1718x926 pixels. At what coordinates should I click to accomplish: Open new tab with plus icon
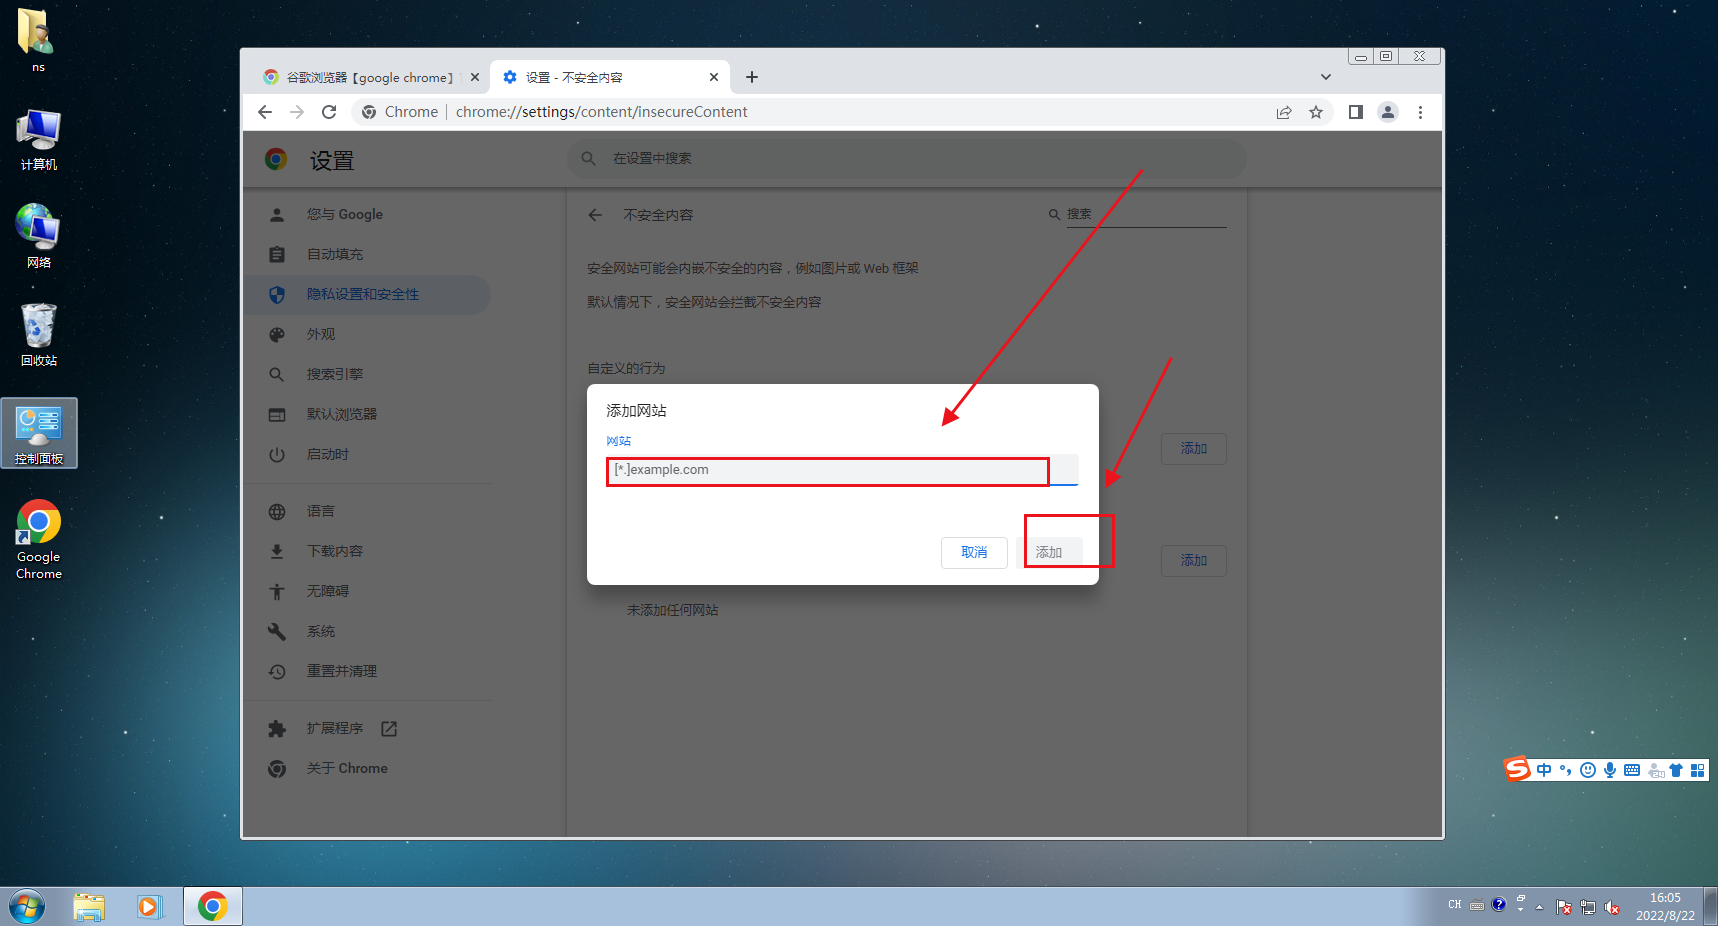click(752, 77)
